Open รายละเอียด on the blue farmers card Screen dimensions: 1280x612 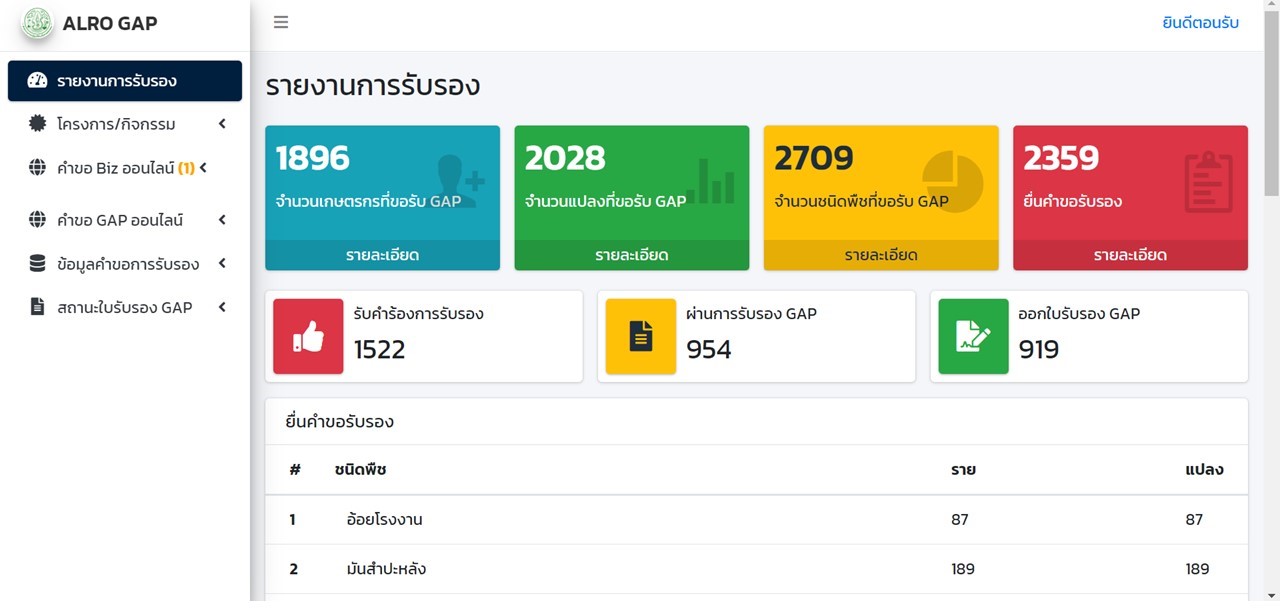[382, 255]
